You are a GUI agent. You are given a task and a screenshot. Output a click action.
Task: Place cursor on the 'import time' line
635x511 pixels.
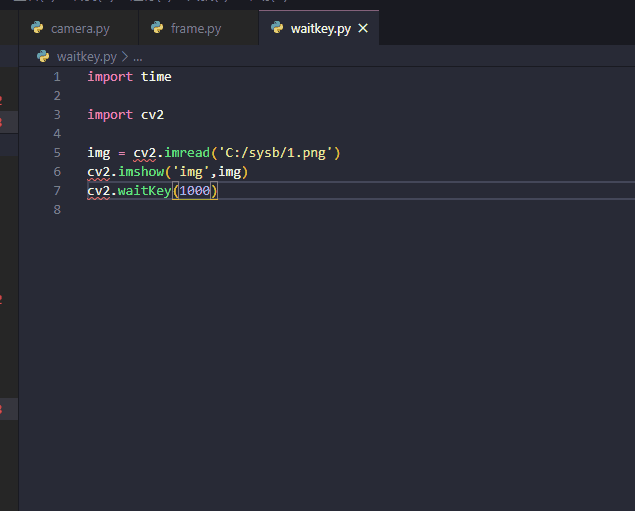[x=129, y=77]
